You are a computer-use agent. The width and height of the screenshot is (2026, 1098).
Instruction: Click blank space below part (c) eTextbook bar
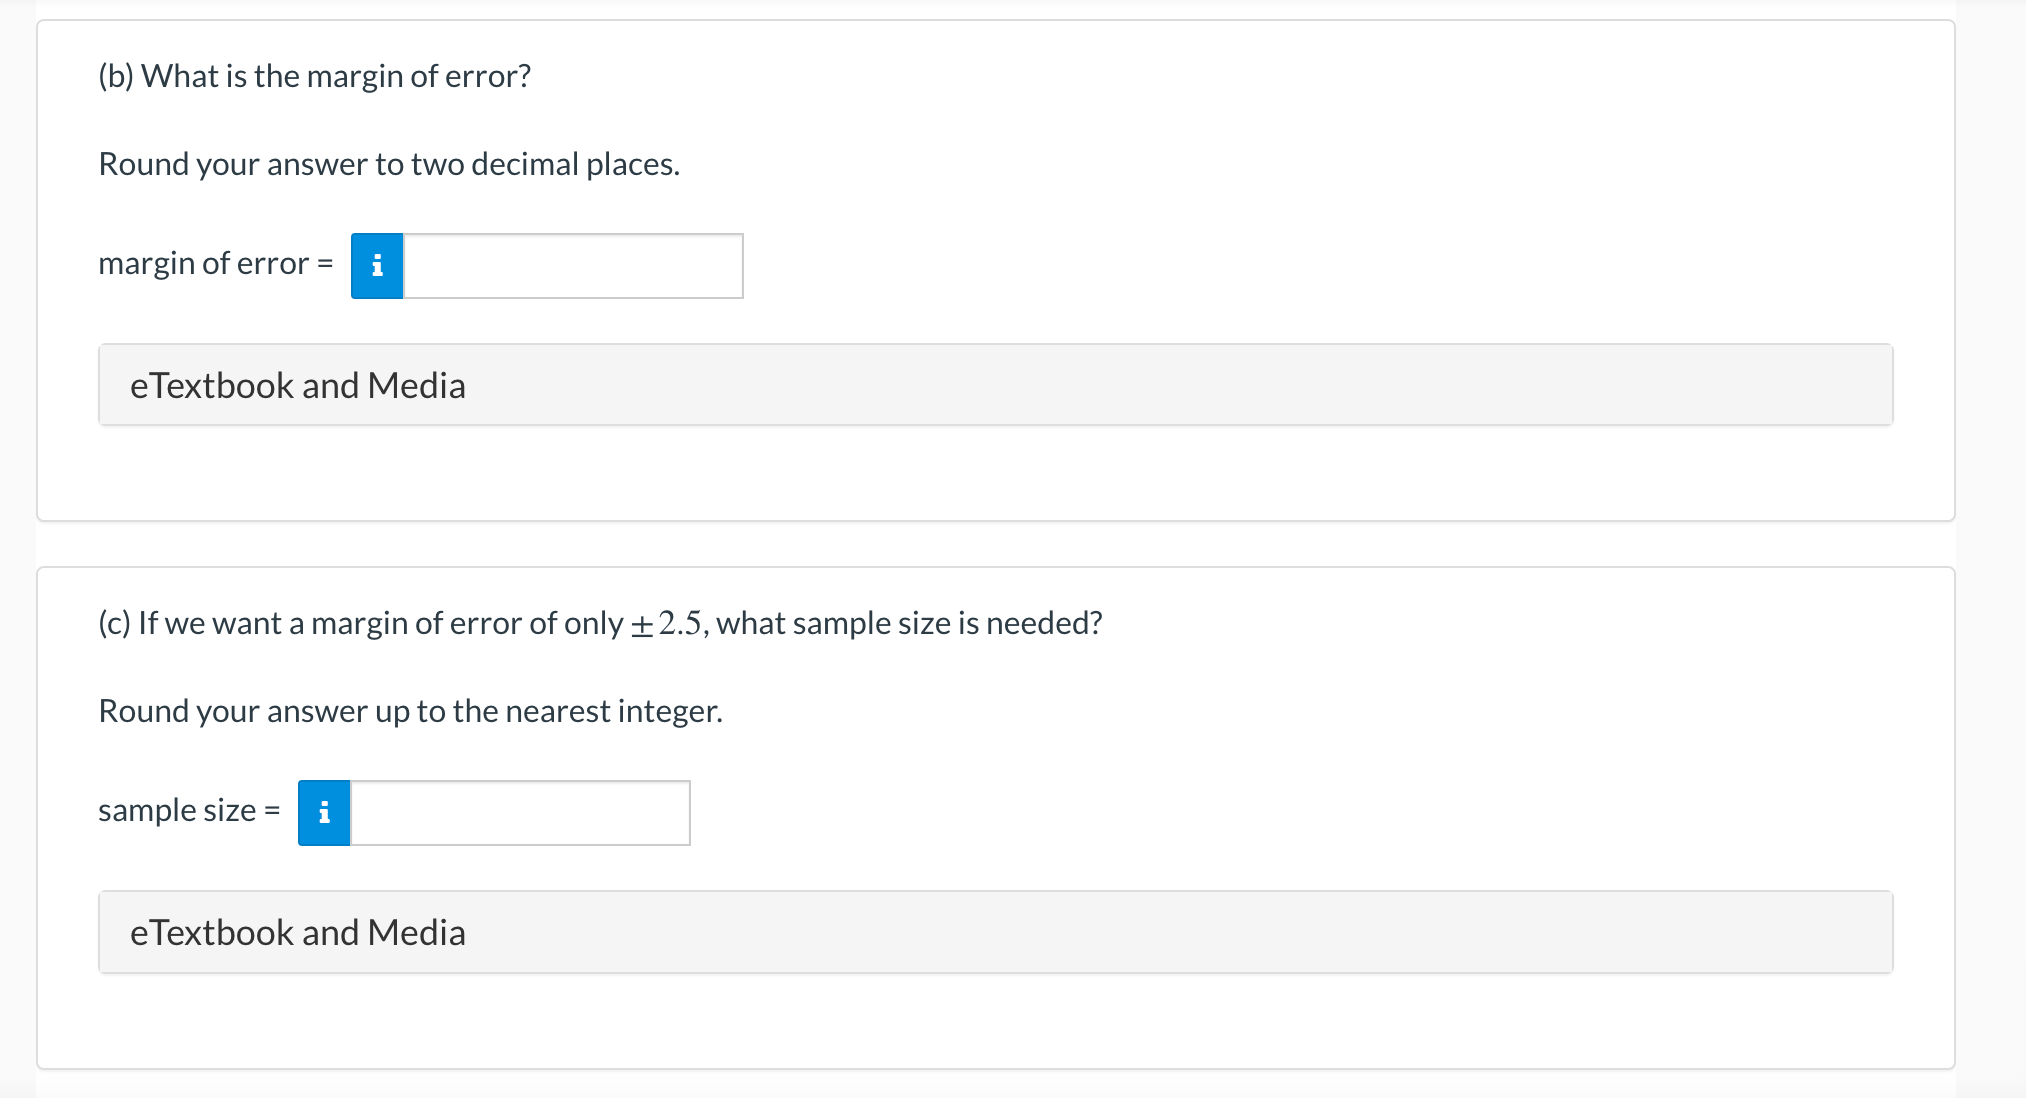click(x=995, y=1020)
